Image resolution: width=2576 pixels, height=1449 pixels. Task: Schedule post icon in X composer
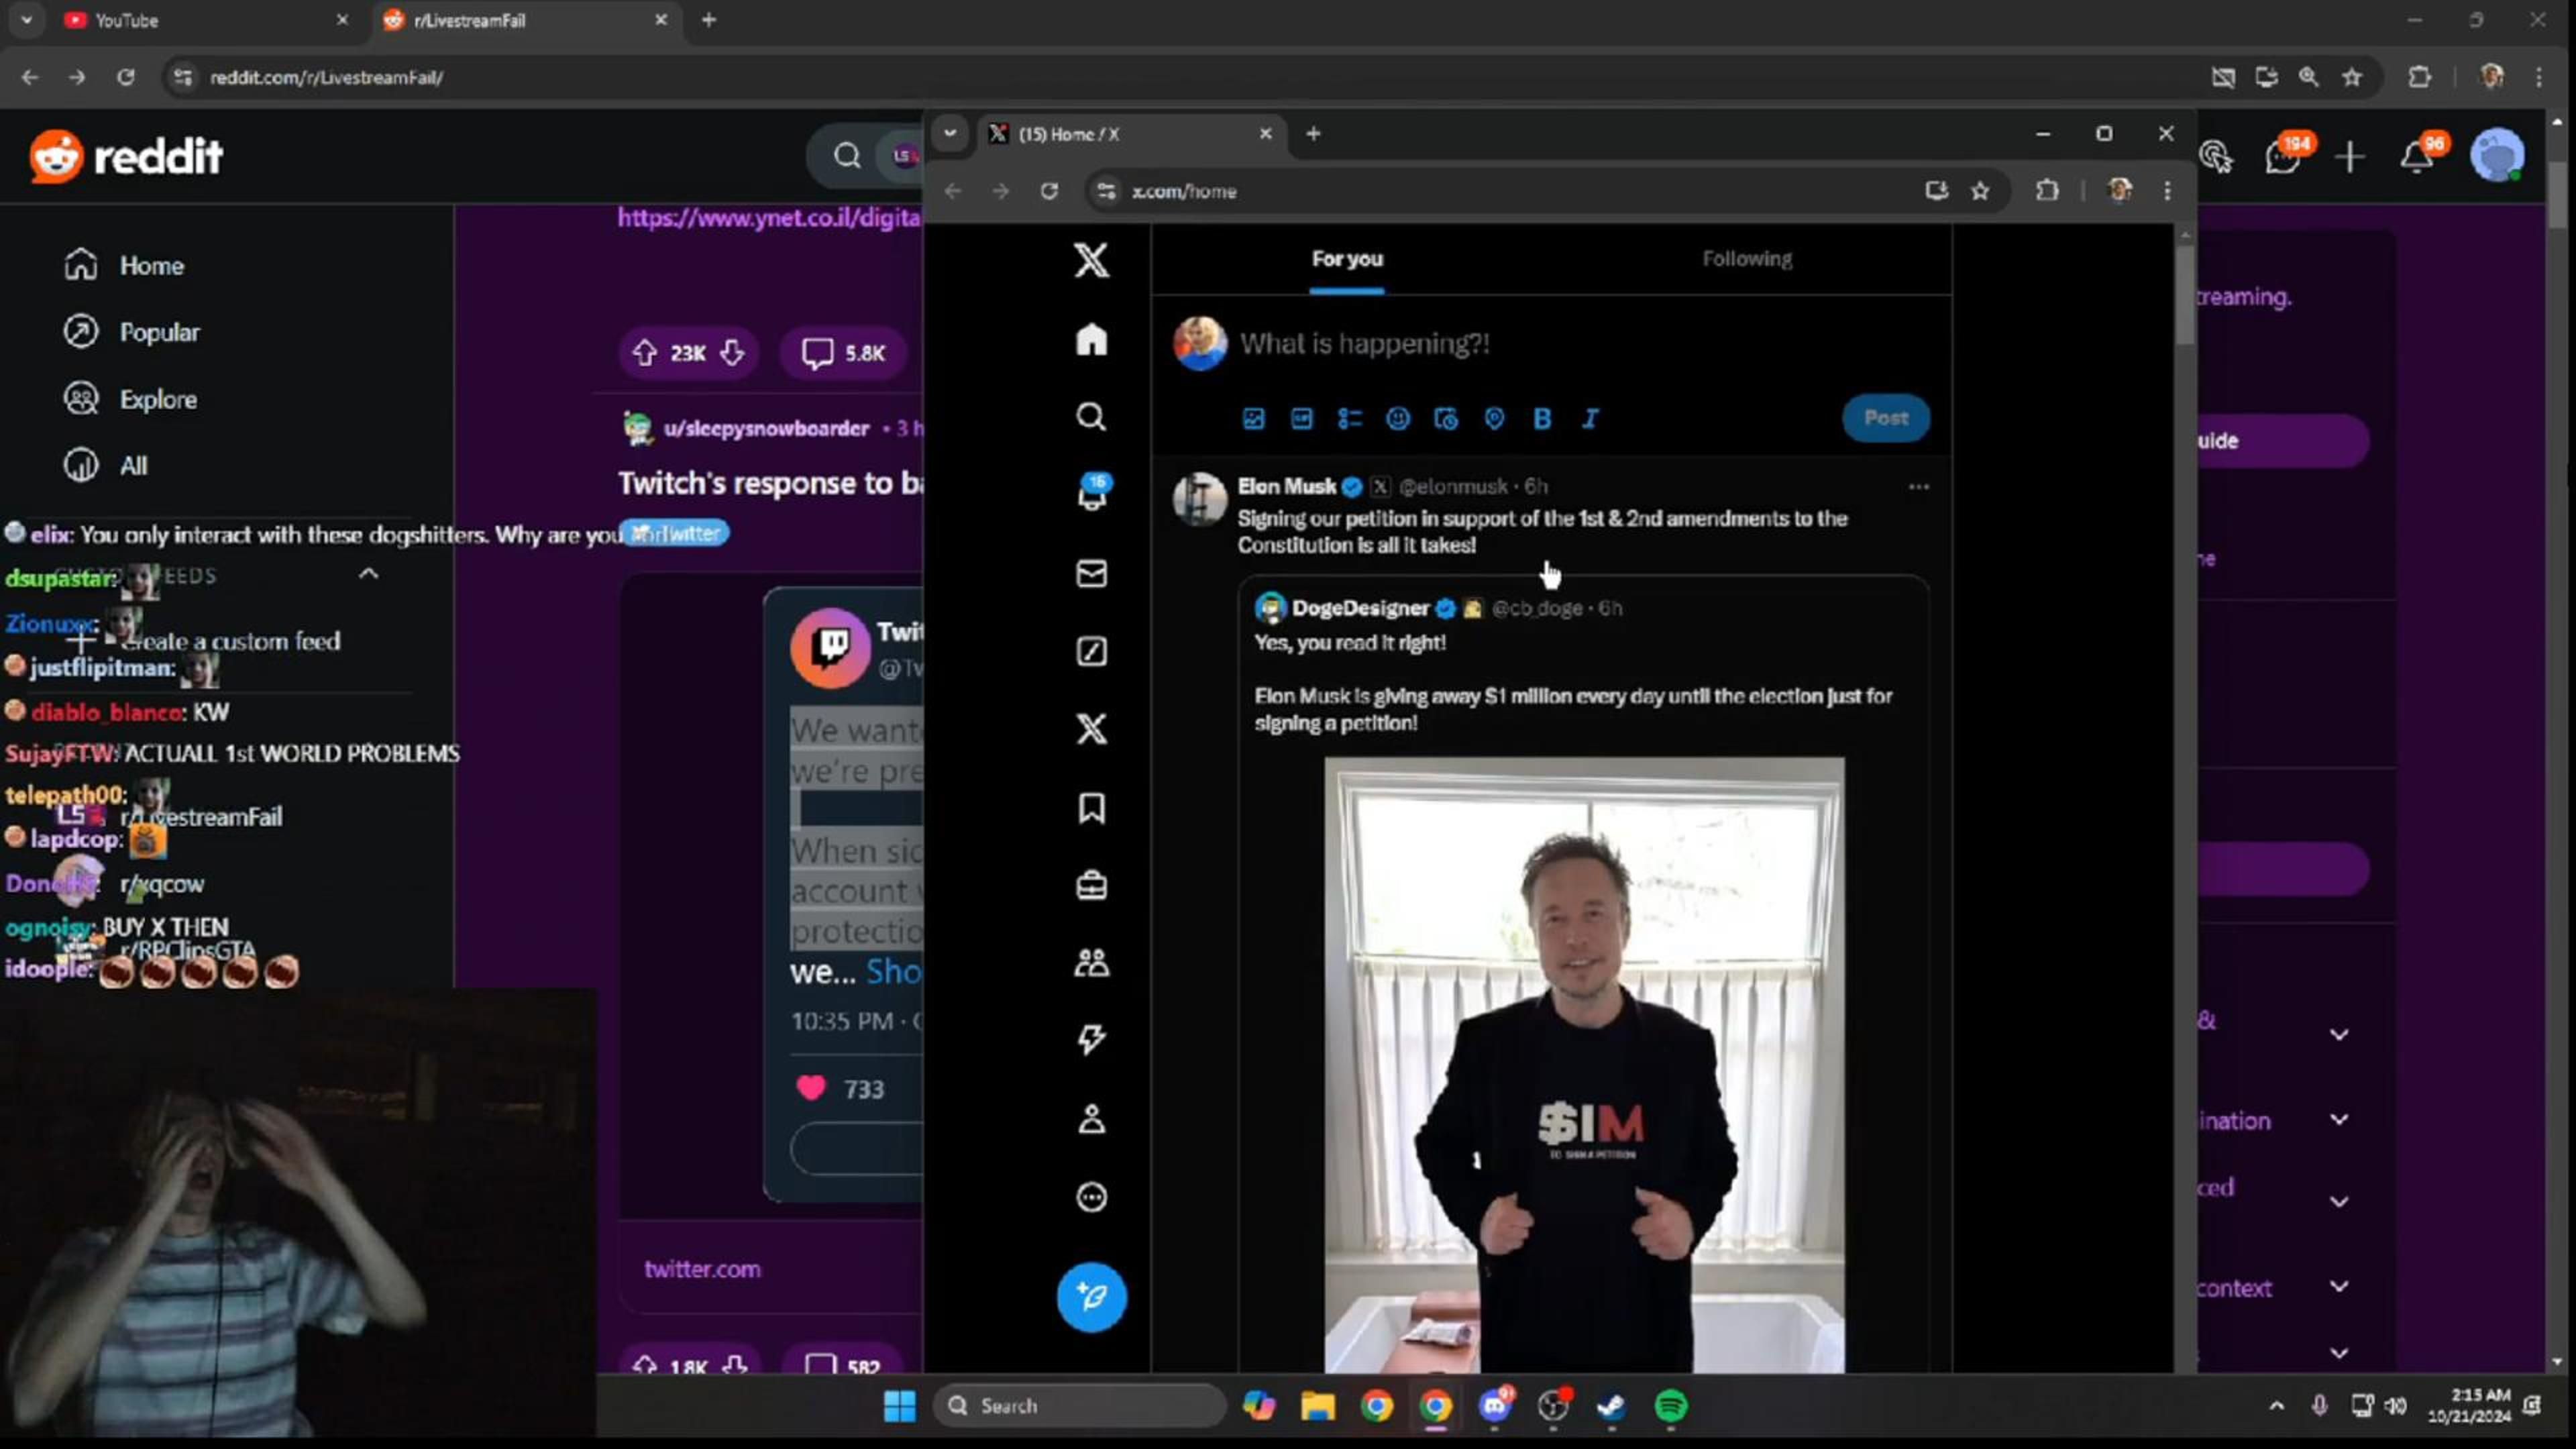pos(1446,419)
